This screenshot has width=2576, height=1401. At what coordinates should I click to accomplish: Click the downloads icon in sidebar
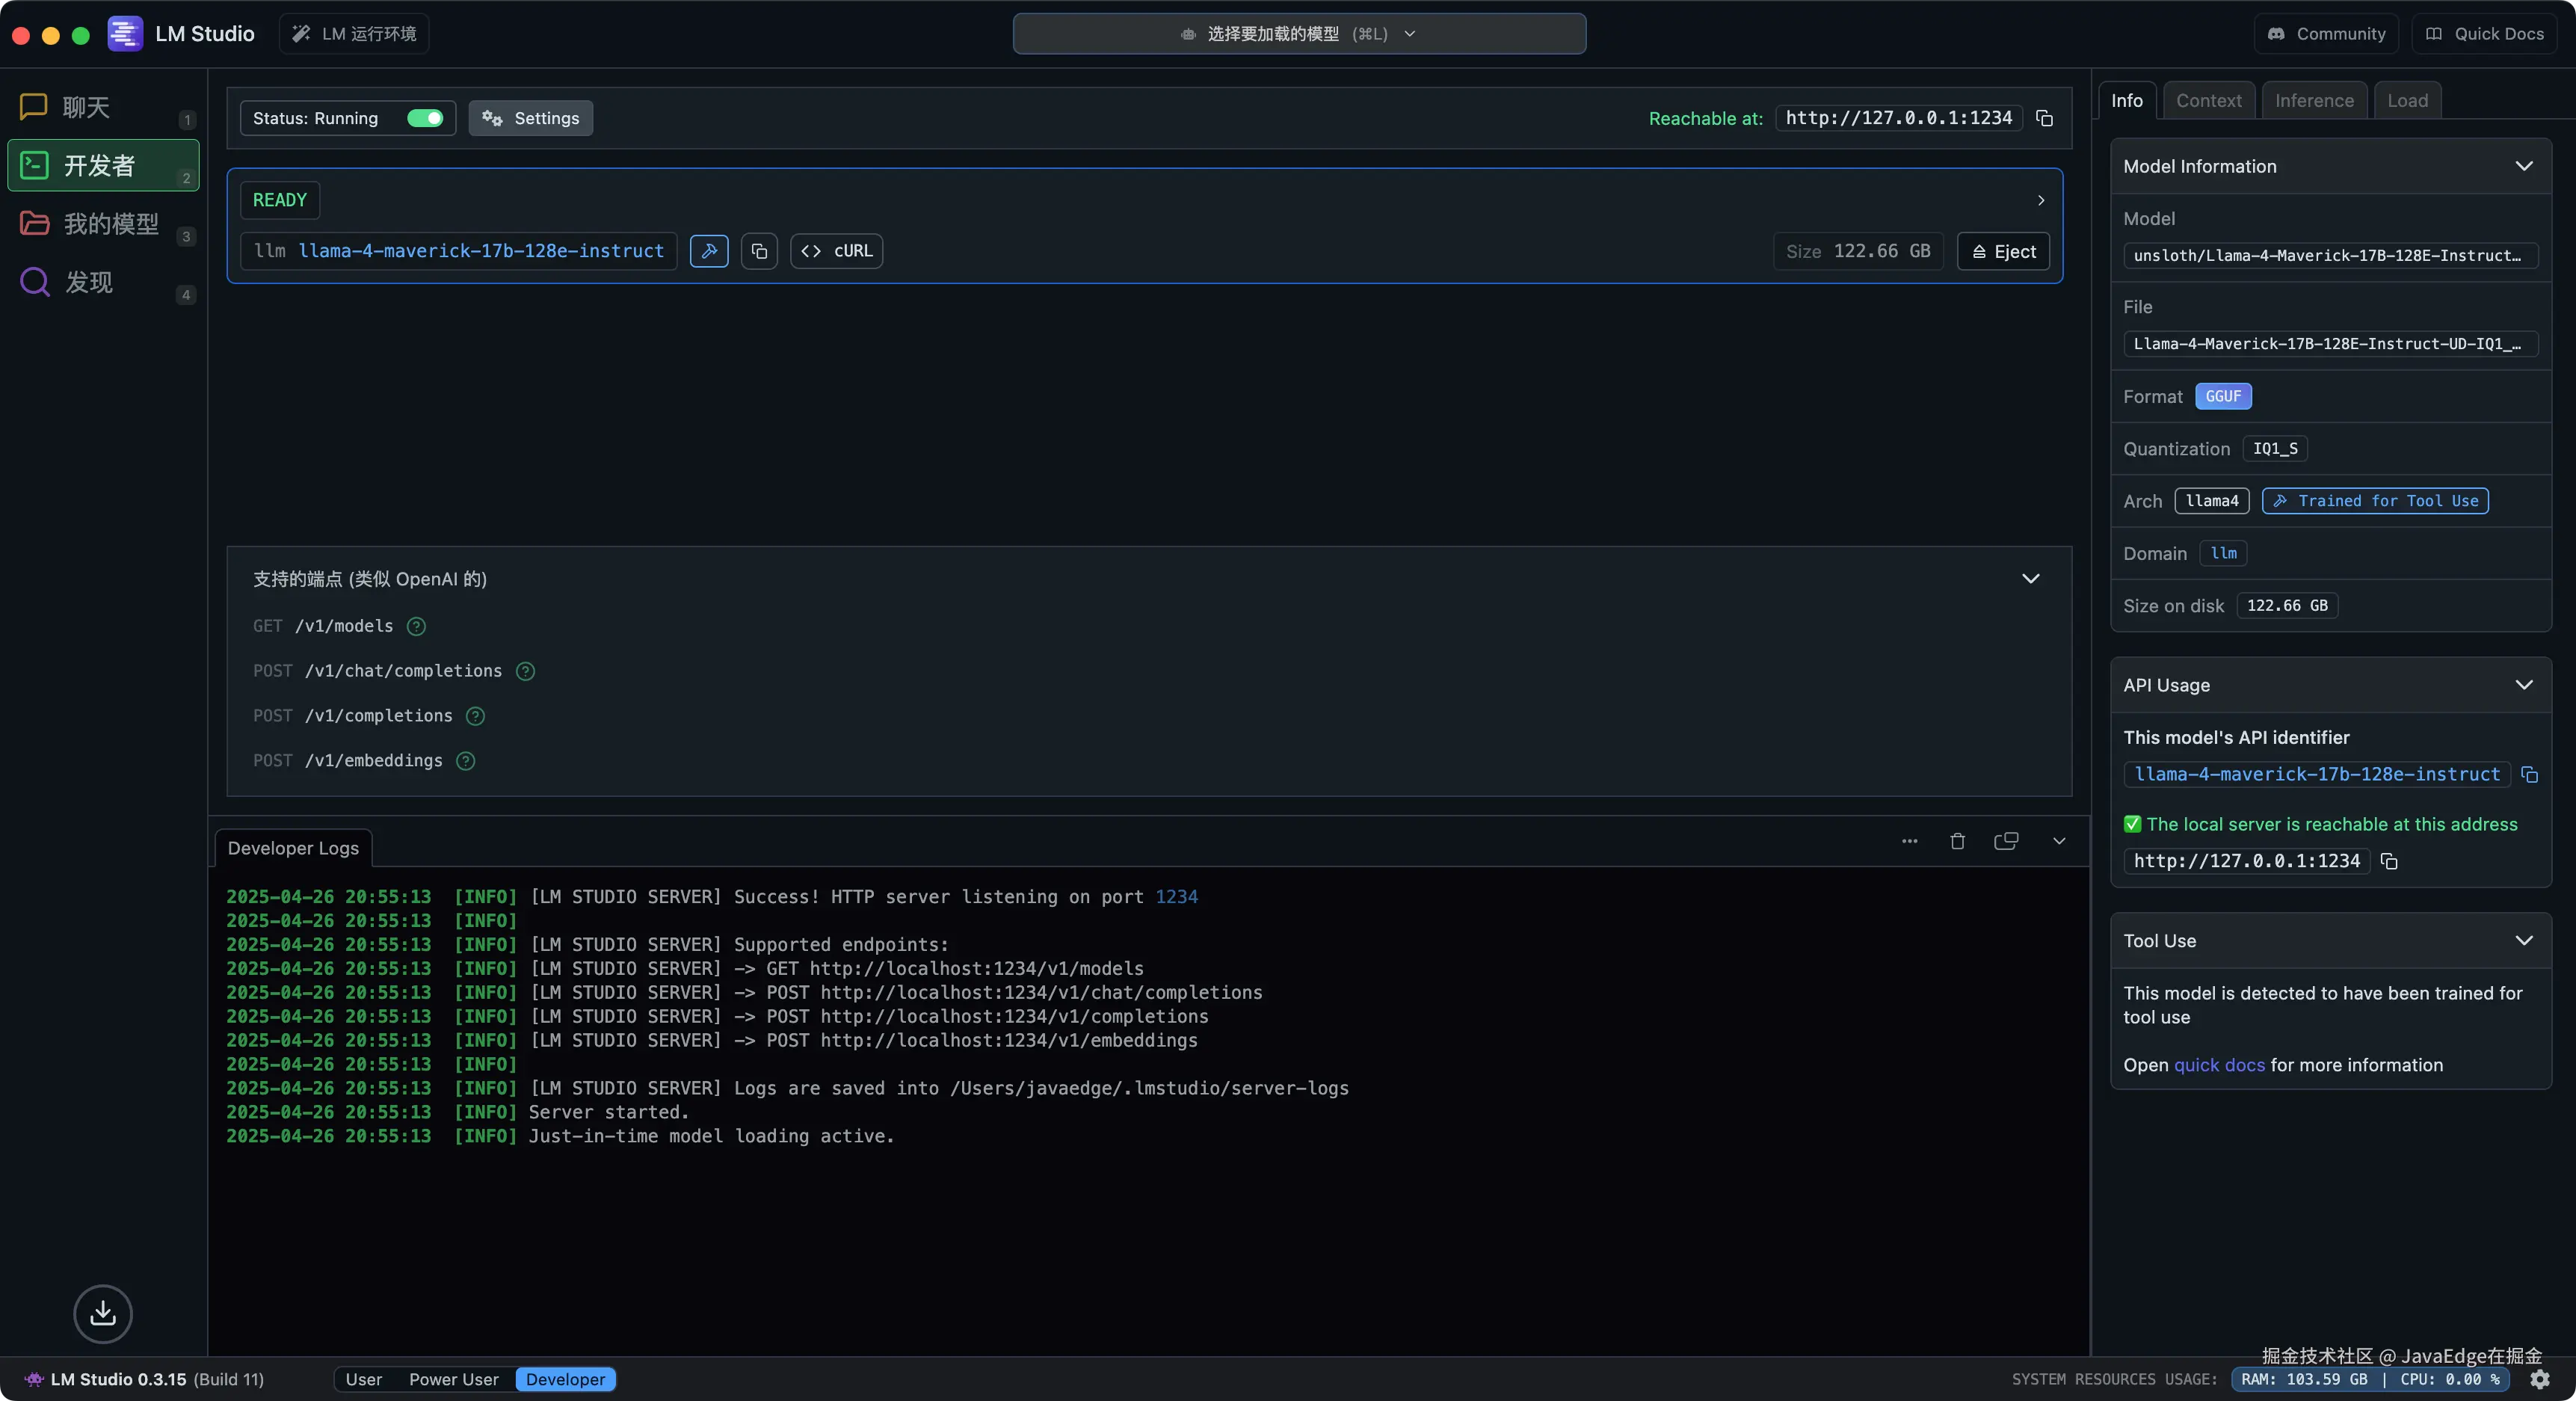[103, 1313]
